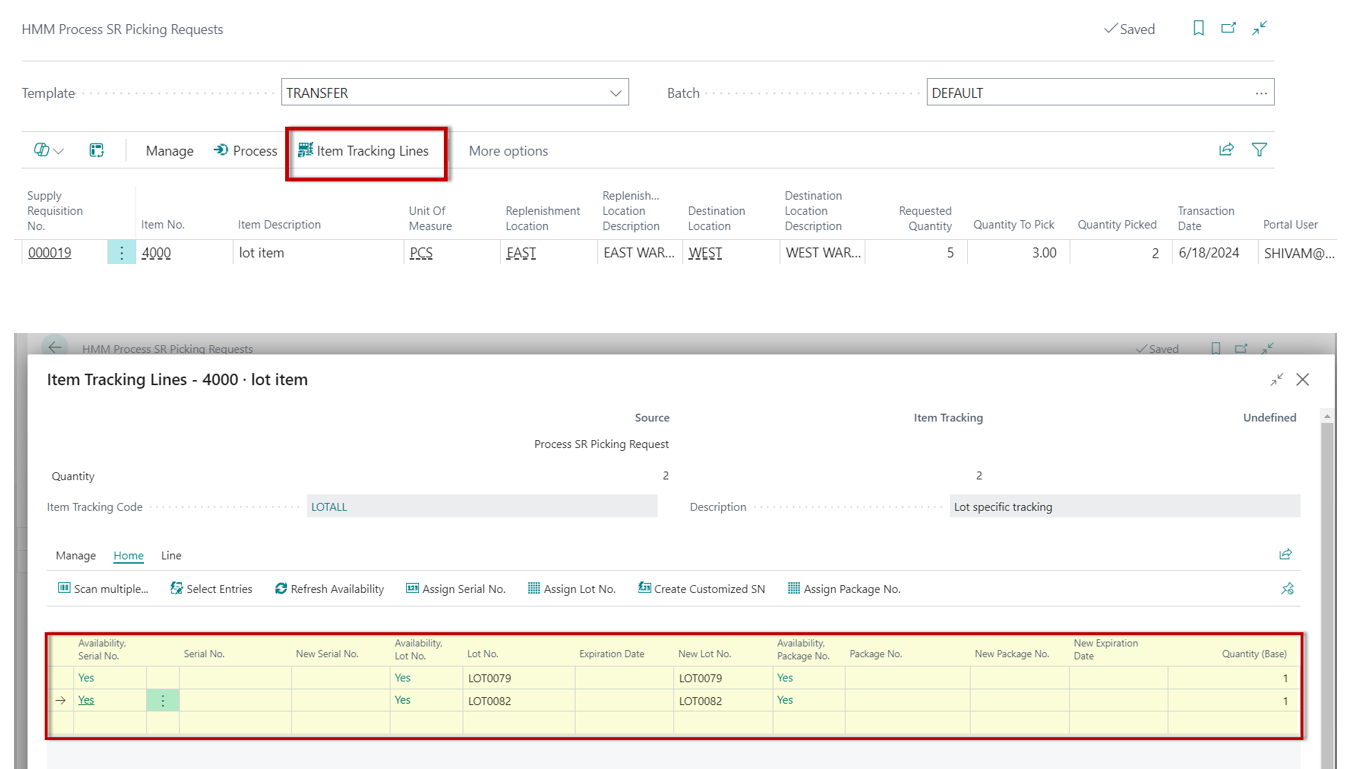
Task: Click the LOTALL item tracking code link
Action: pos(329,507)
